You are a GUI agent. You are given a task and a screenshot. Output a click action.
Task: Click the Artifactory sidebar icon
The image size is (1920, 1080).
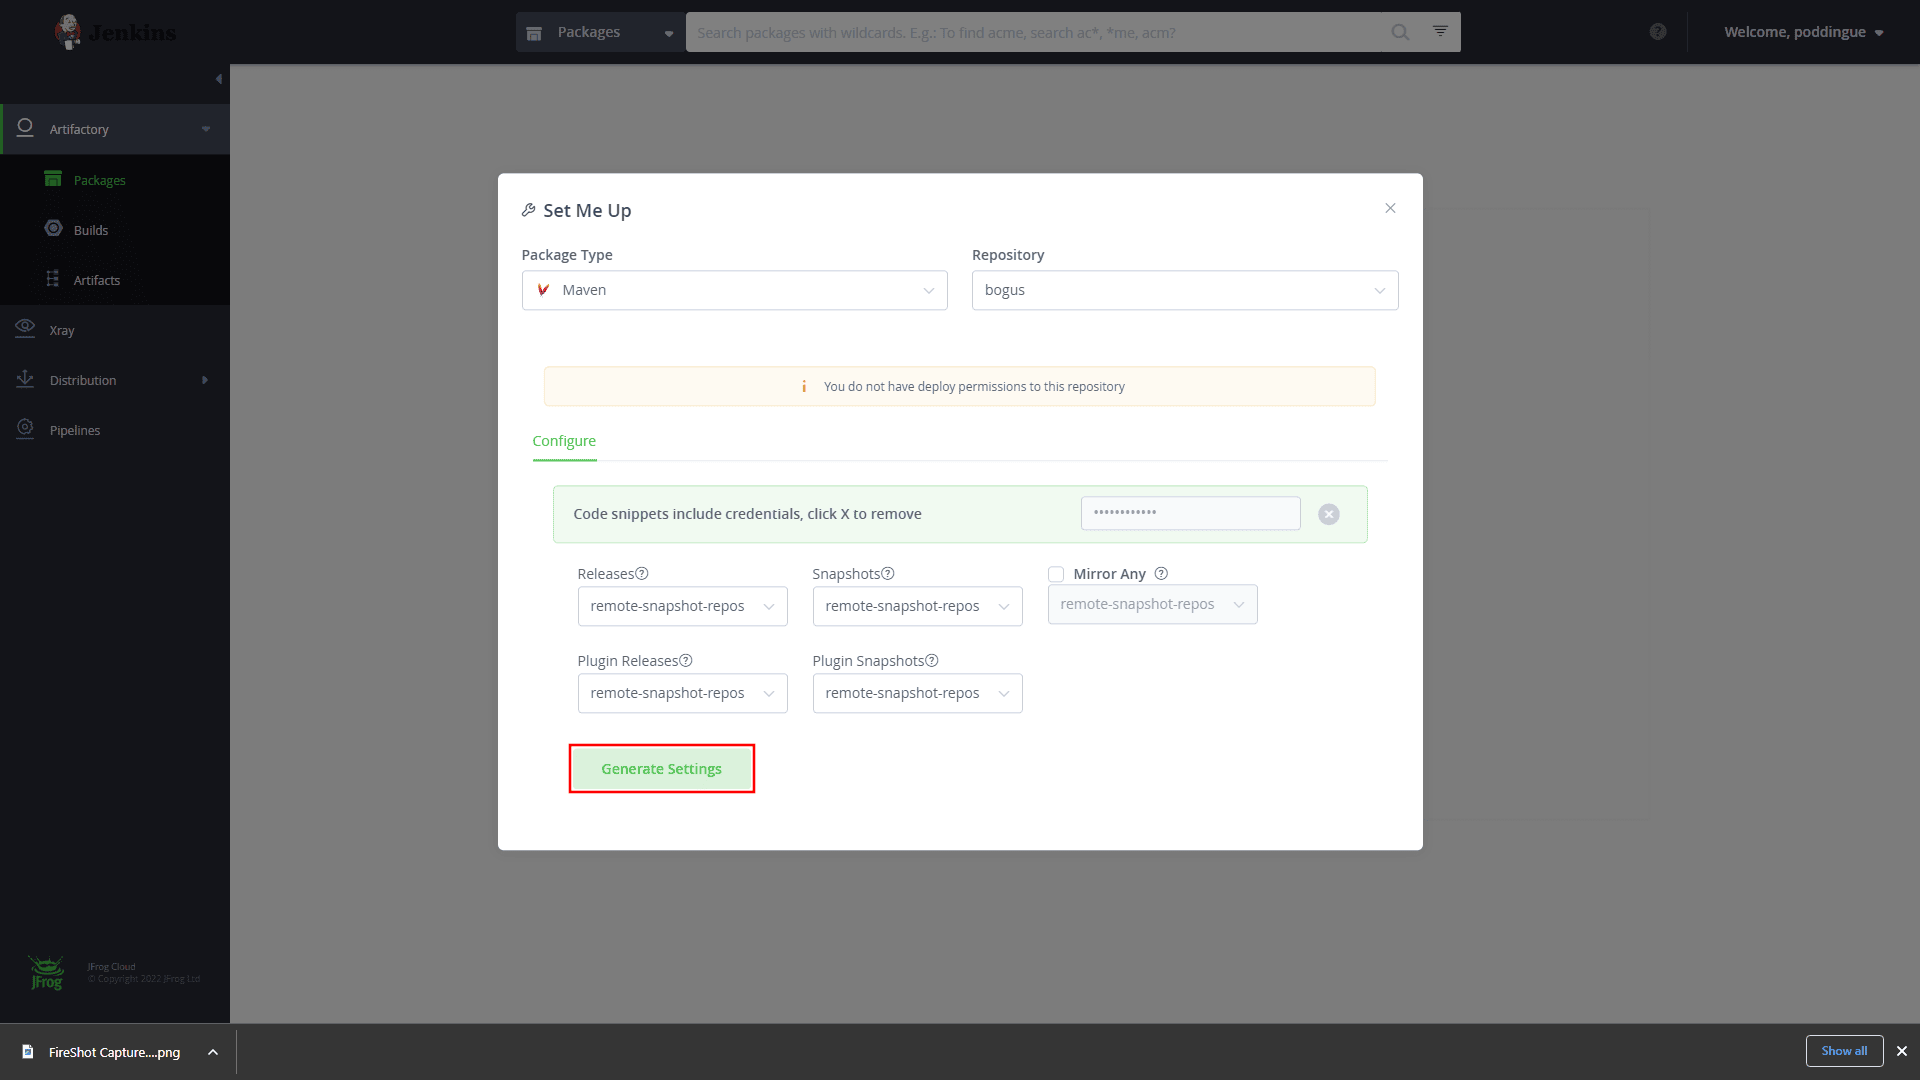tap(26, 128)
